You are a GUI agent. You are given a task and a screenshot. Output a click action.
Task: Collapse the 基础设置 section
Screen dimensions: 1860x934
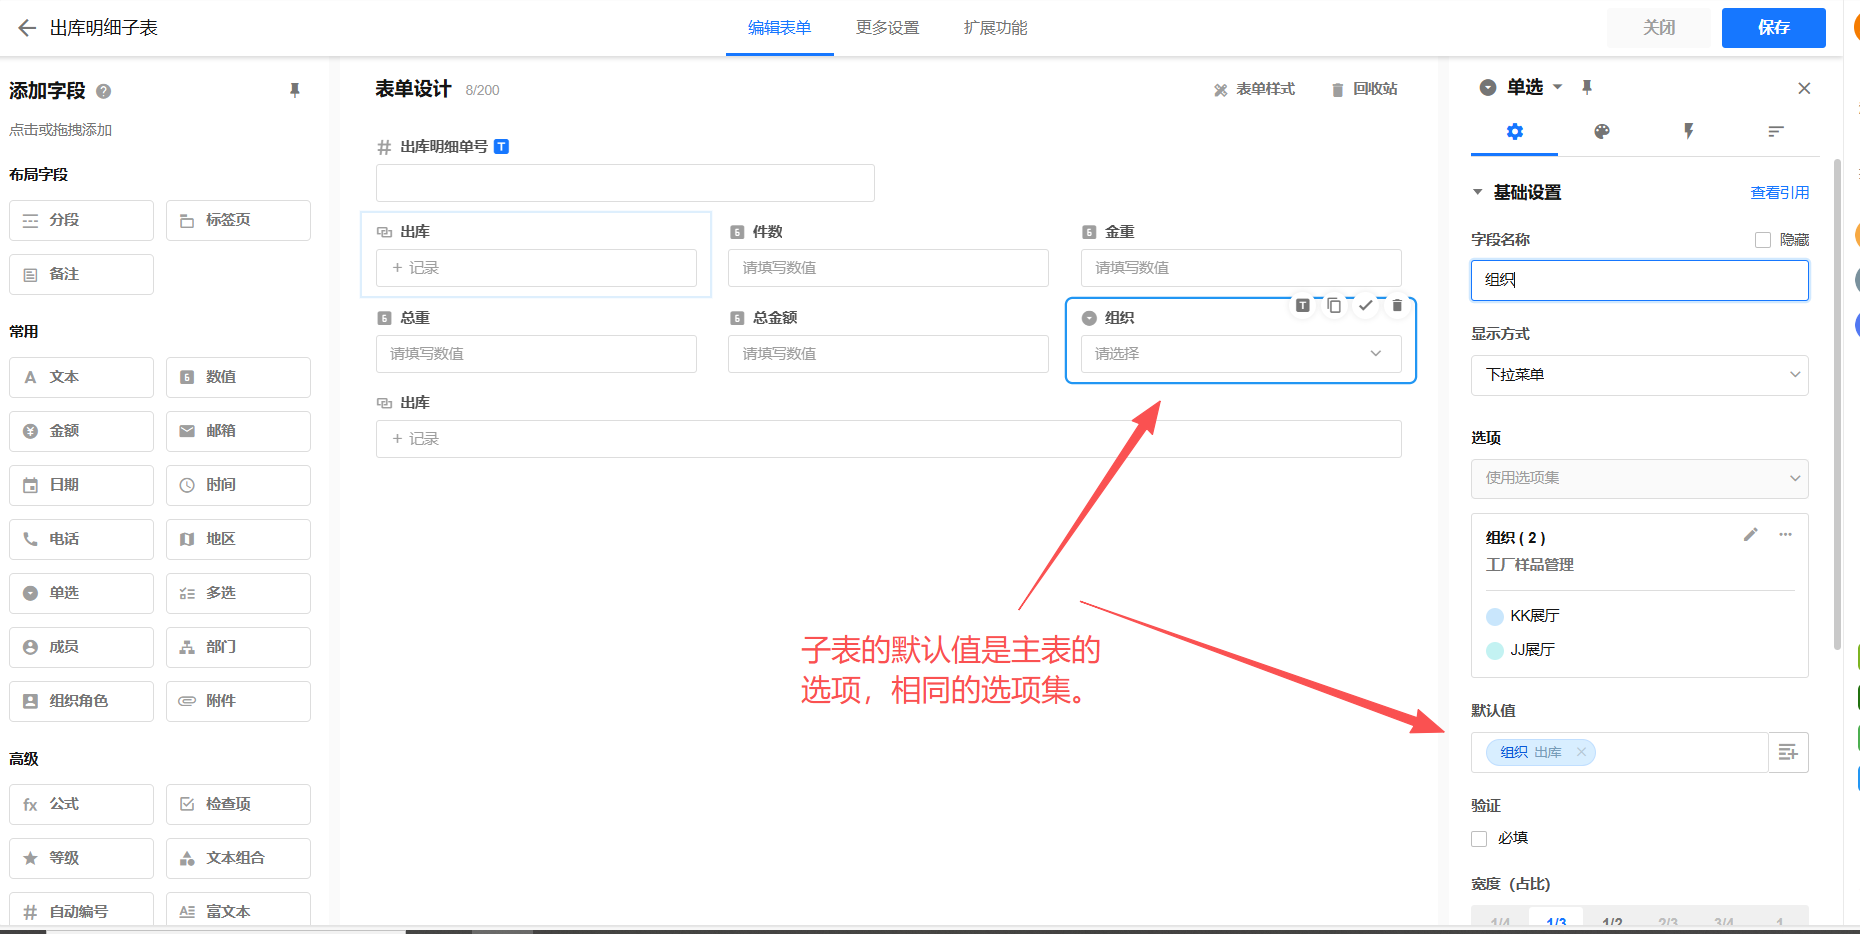coord(1478,192)
